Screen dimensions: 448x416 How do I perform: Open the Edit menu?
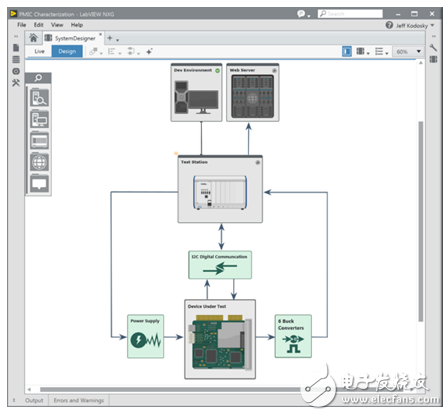(38, 25)
